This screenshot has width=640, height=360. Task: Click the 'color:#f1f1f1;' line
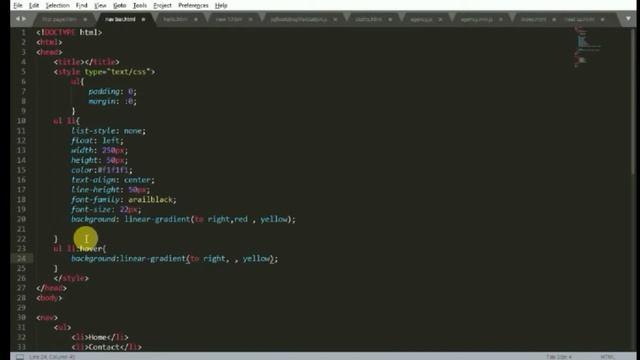point(102,170)
